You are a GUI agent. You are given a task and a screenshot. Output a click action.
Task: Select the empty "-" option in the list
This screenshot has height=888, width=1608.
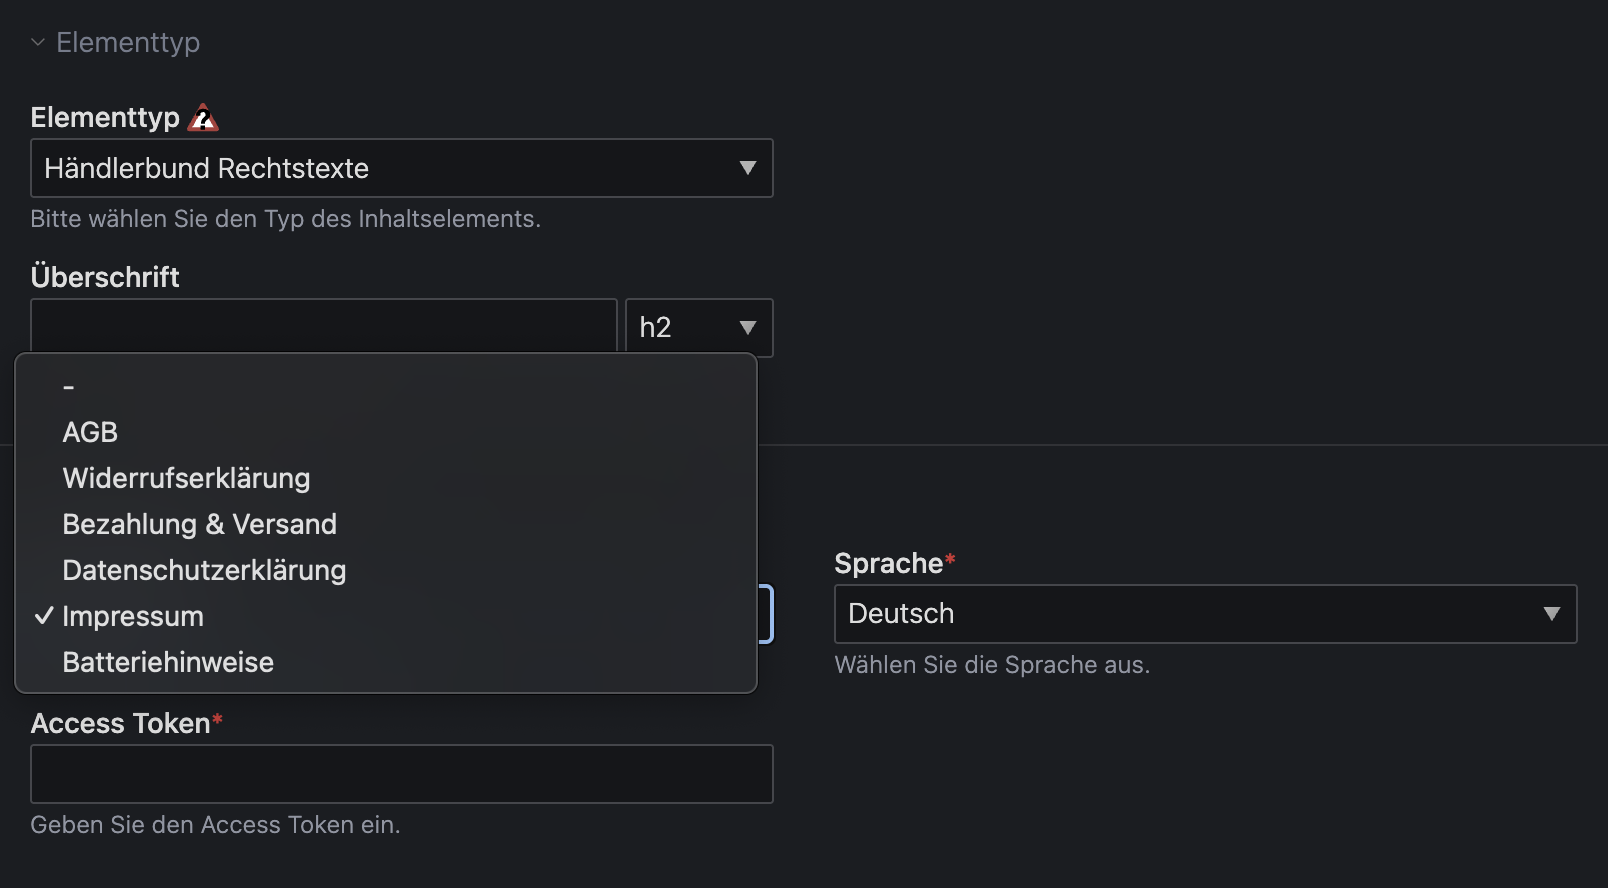pos(69,387)
